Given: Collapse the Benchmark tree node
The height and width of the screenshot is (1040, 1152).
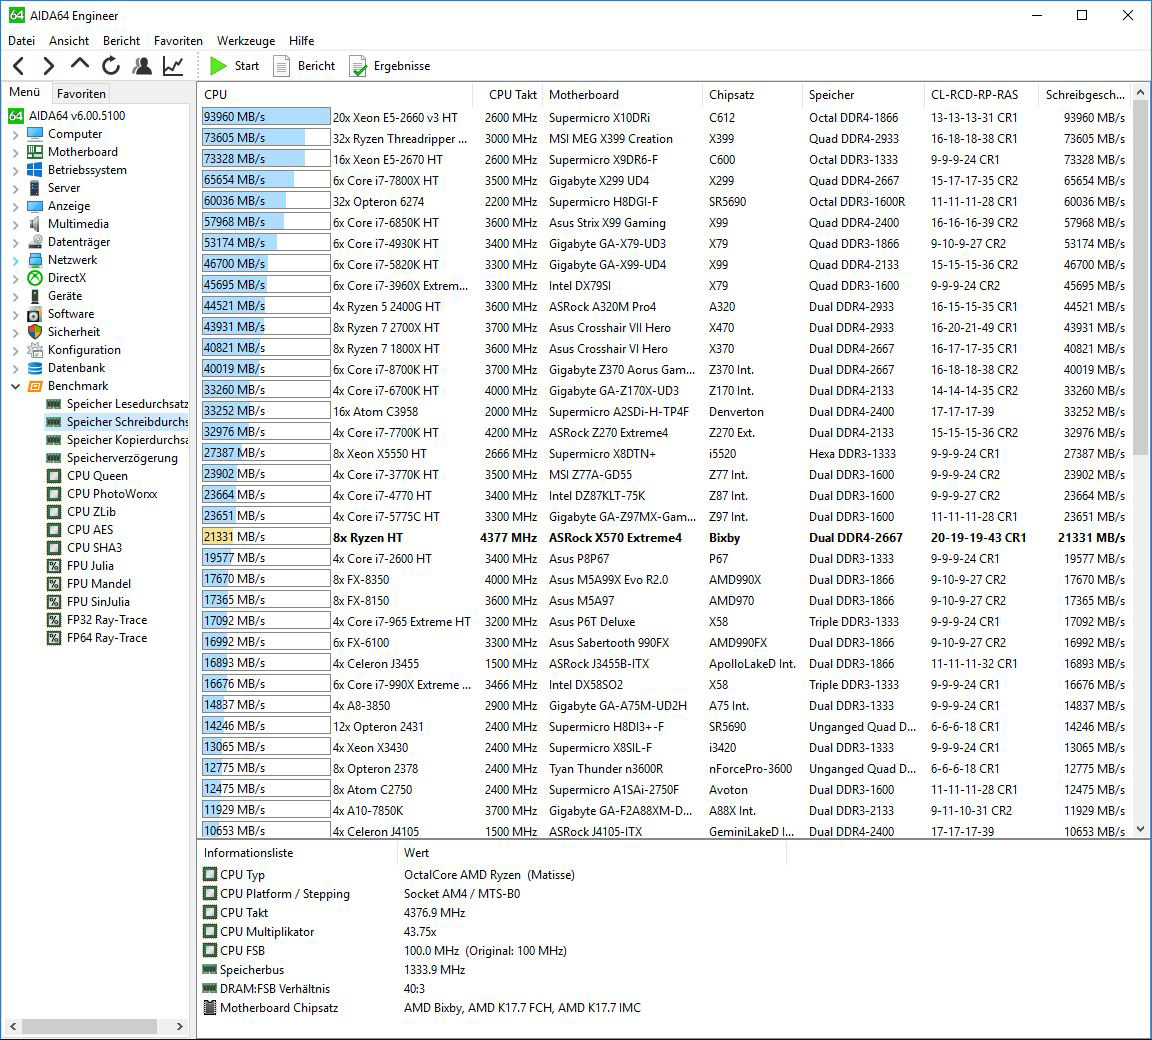Looking at the screenshot, I should [15, 386].
